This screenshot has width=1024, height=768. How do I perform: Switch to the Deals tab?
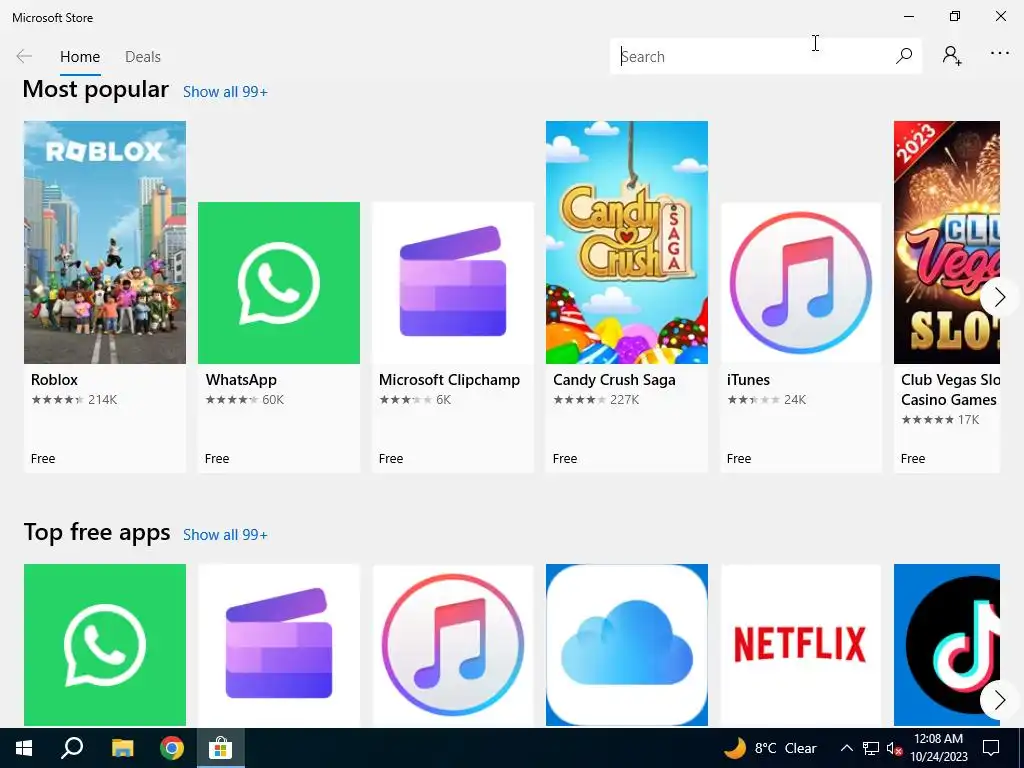click(x=142, y=57)
